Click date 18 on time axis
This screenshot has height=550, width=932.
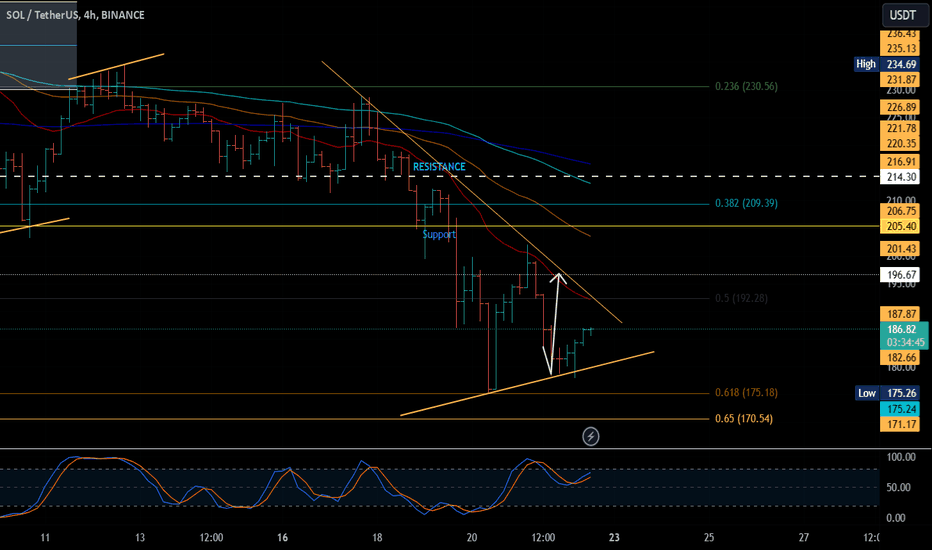[377, 538]
